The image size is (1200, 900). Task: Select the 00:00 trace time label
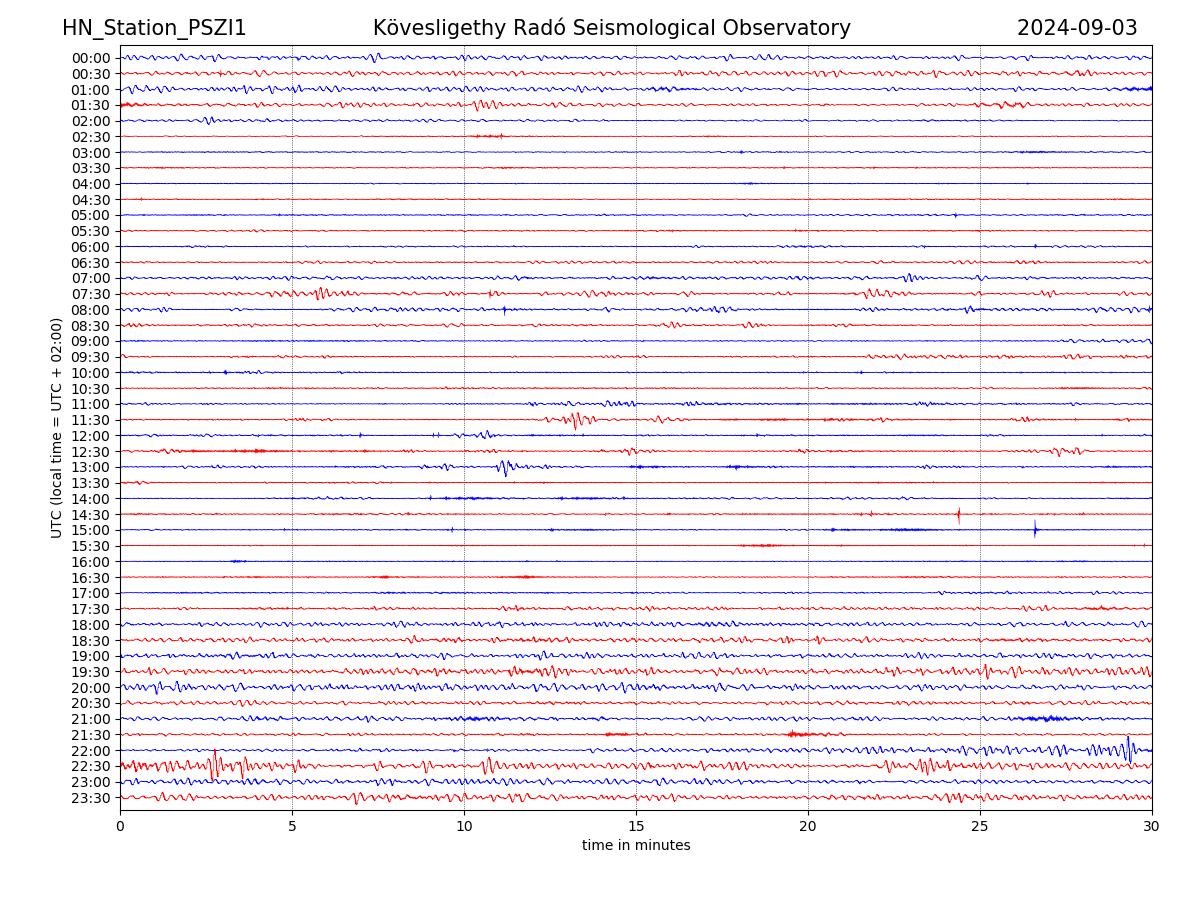click(x=91, y=58)
